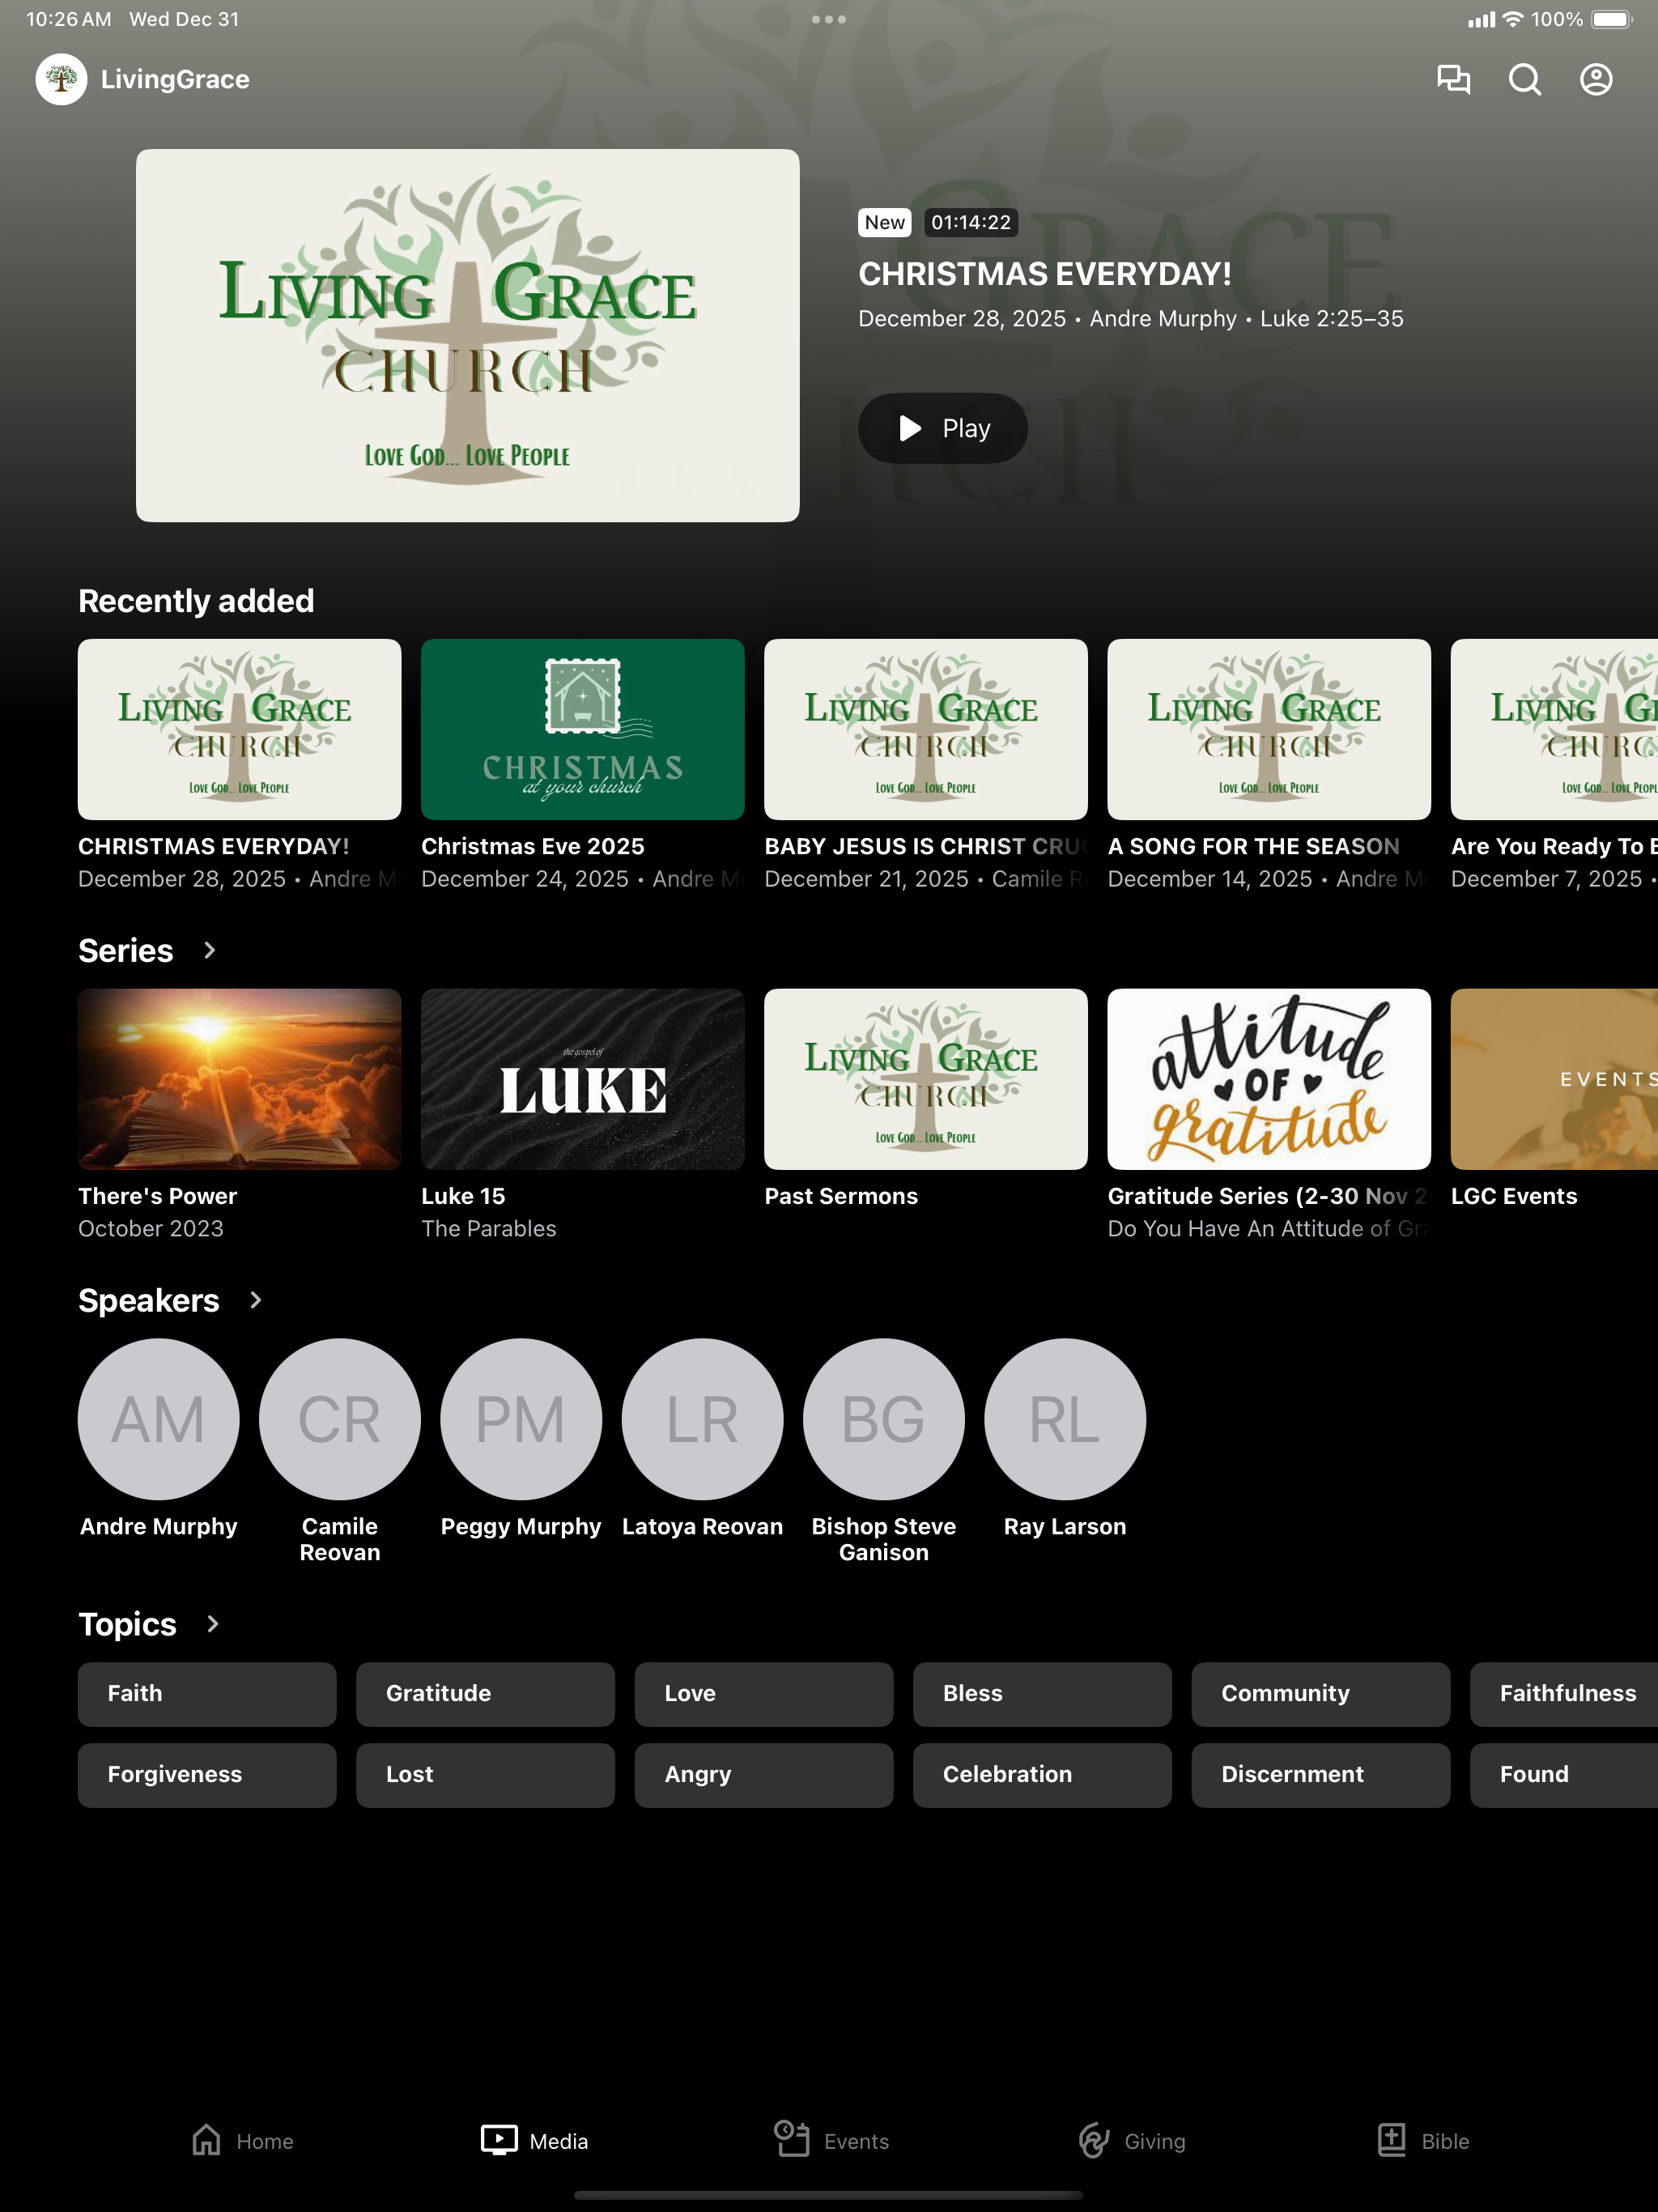Play the CHRISTMAS EVERYDAY! sermon
Screen dimensions: 1658x2212
942,428
